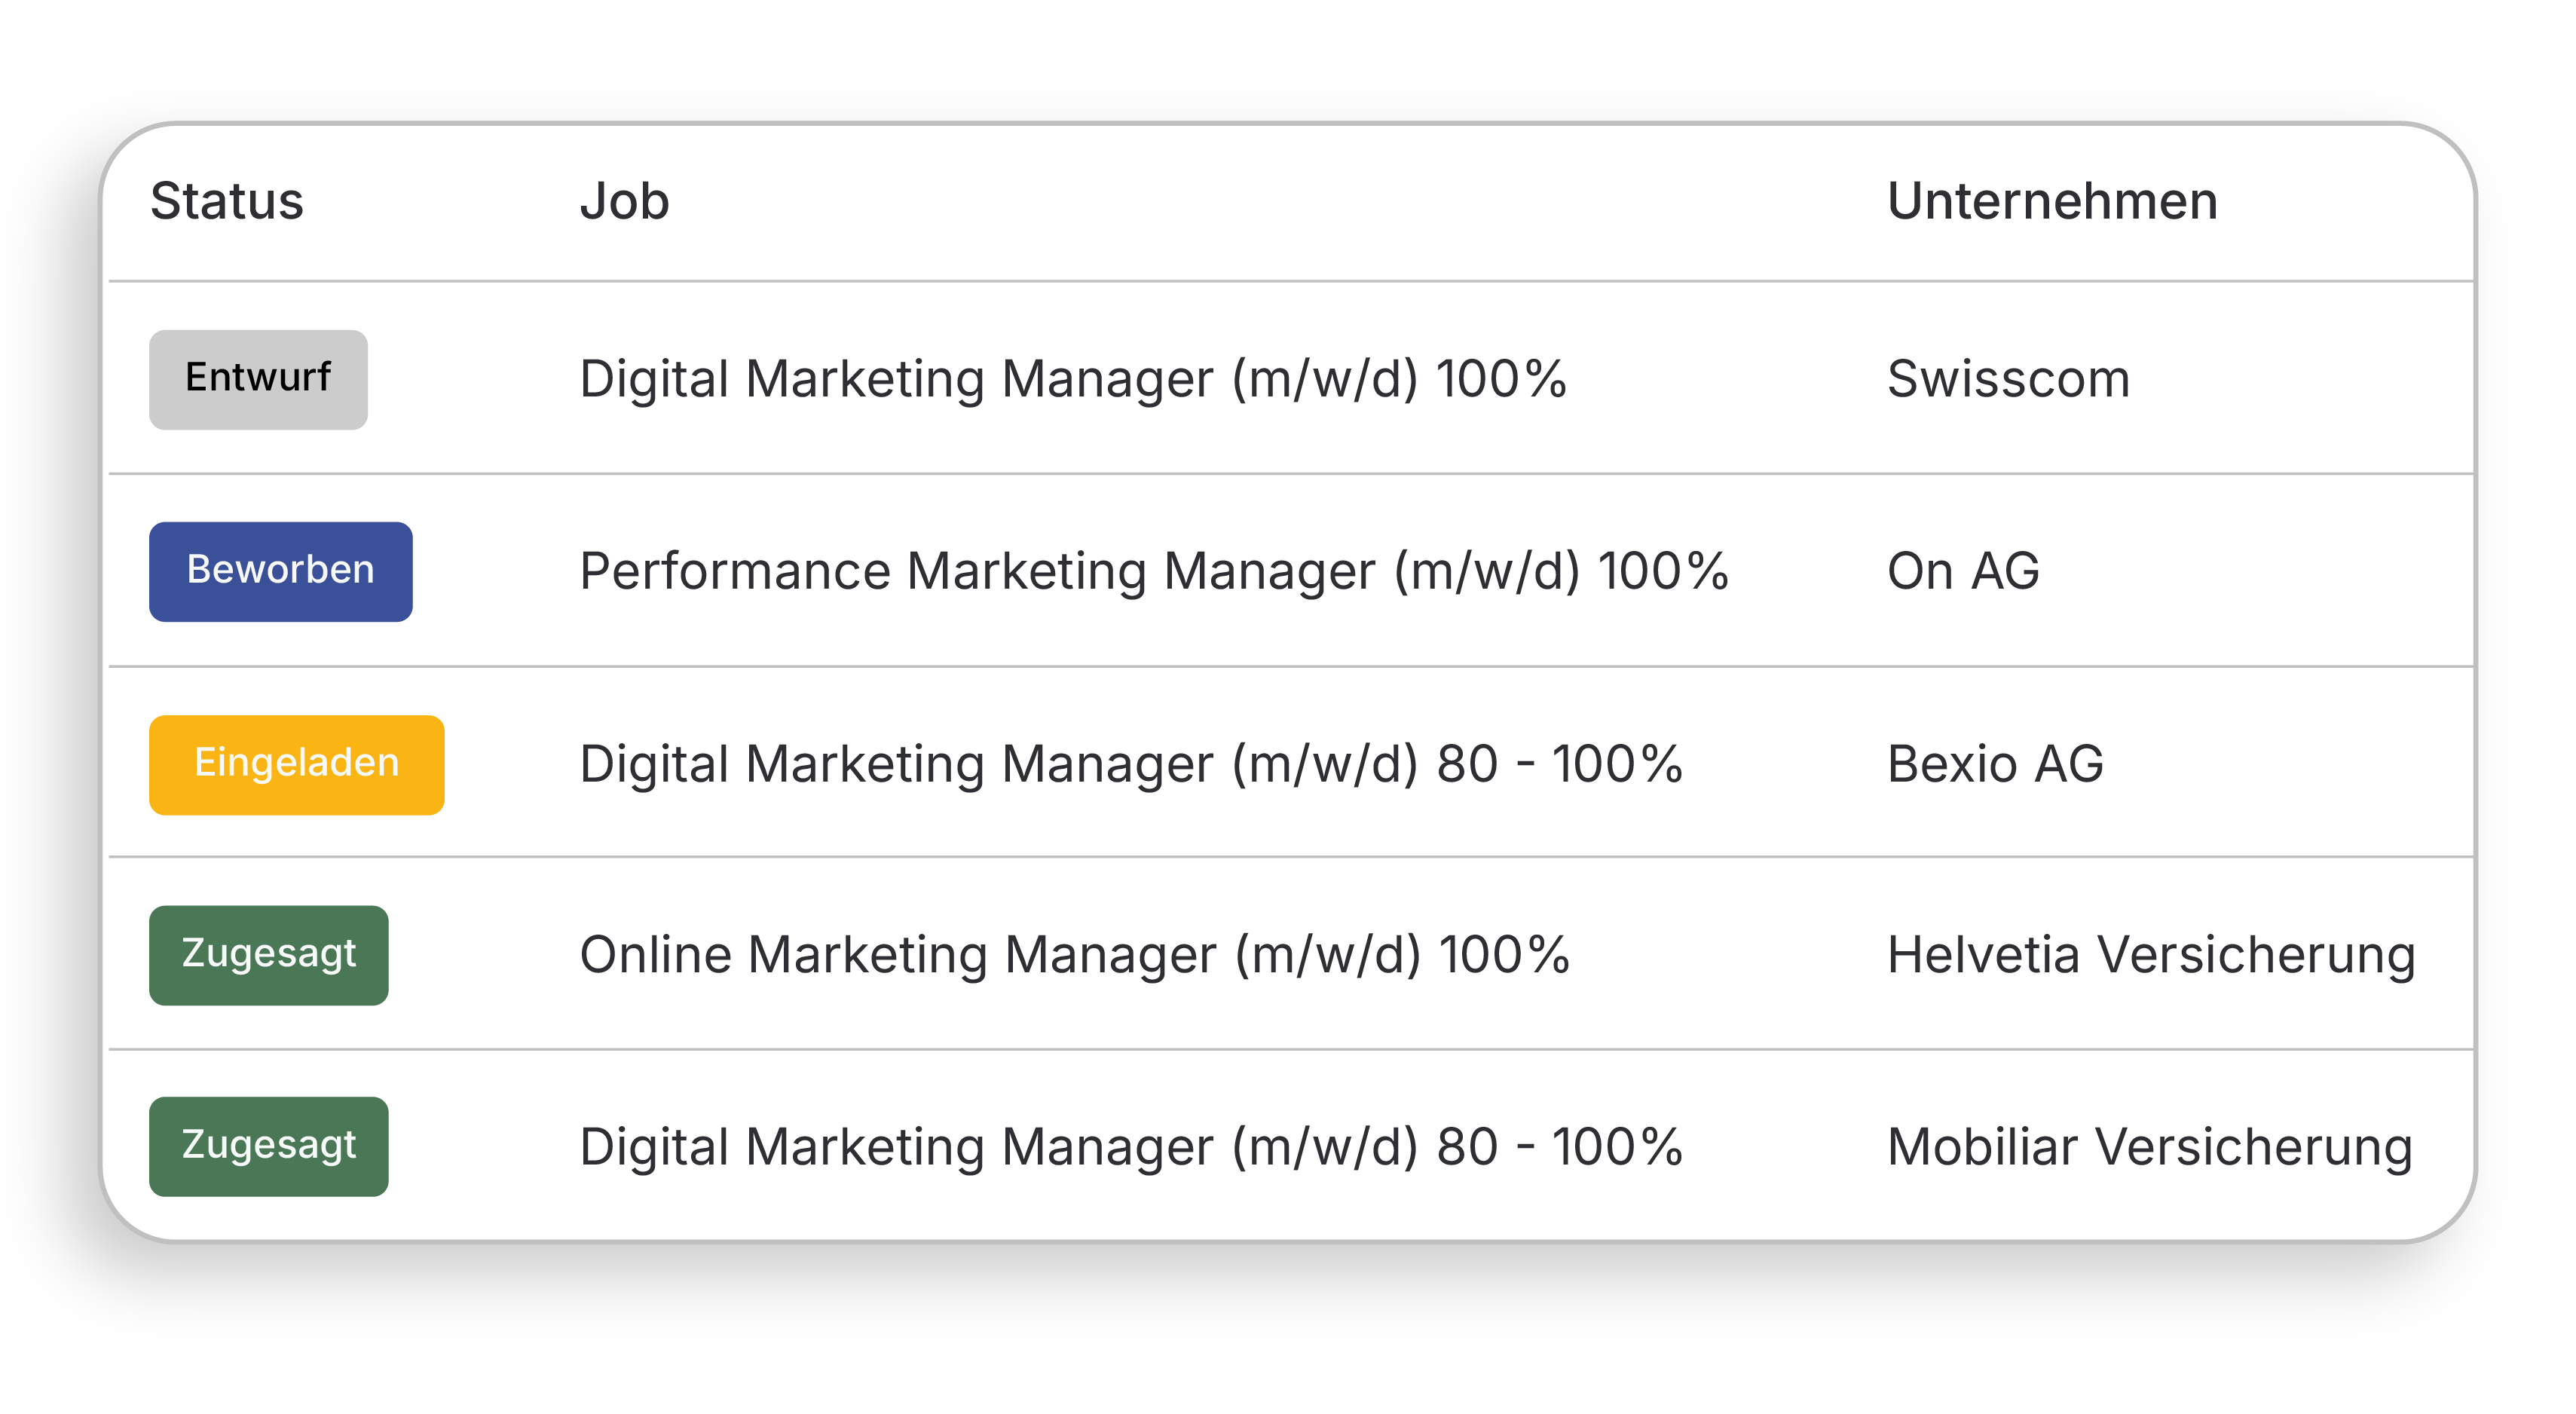Click the Entwurf status badge
Image resolution: width=2576 pixels, height=1414 pixels.
[x=258, y=379]
